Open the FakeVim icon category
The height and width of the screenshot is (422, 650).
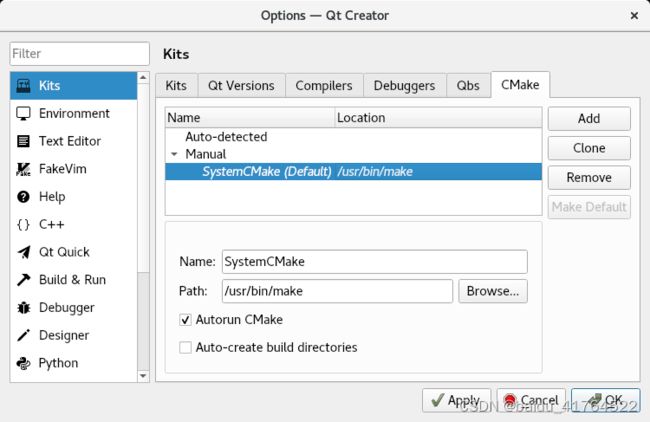point(23,169)
